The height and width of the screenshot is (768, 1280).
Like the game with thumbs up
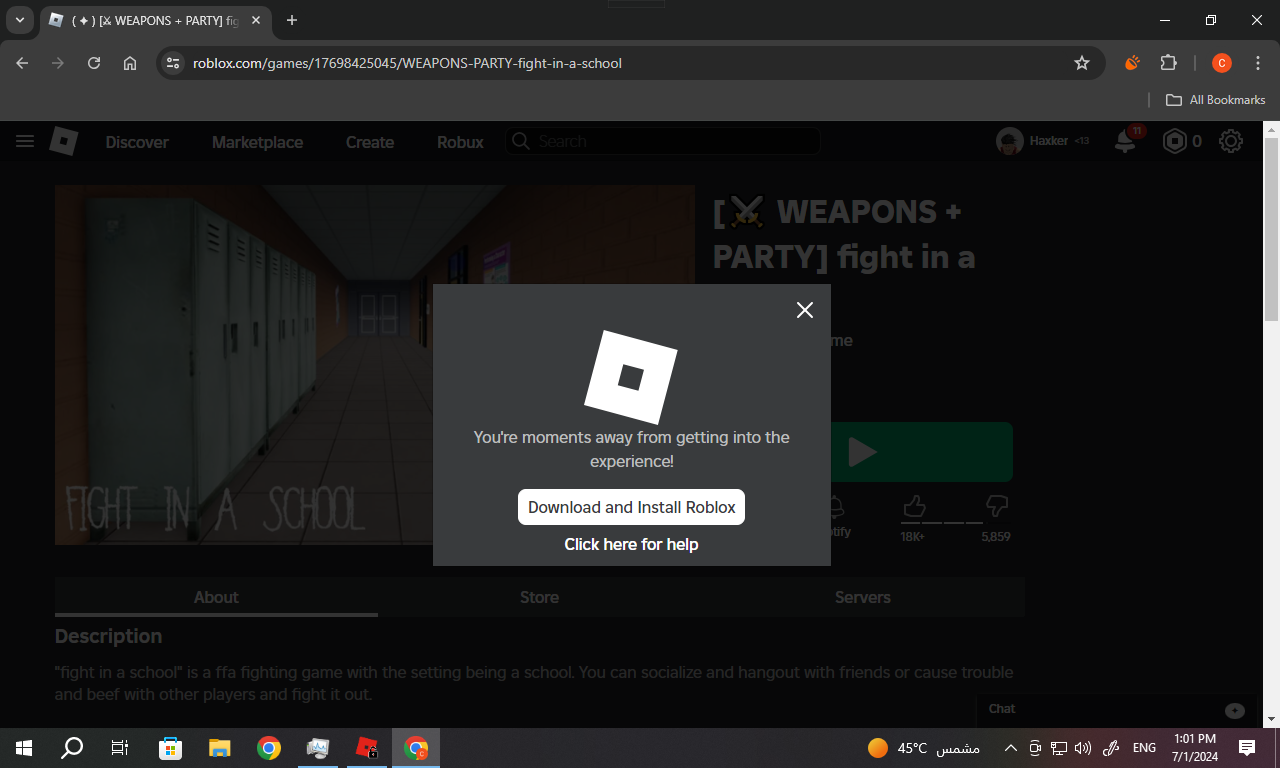(x=914, y=506)
